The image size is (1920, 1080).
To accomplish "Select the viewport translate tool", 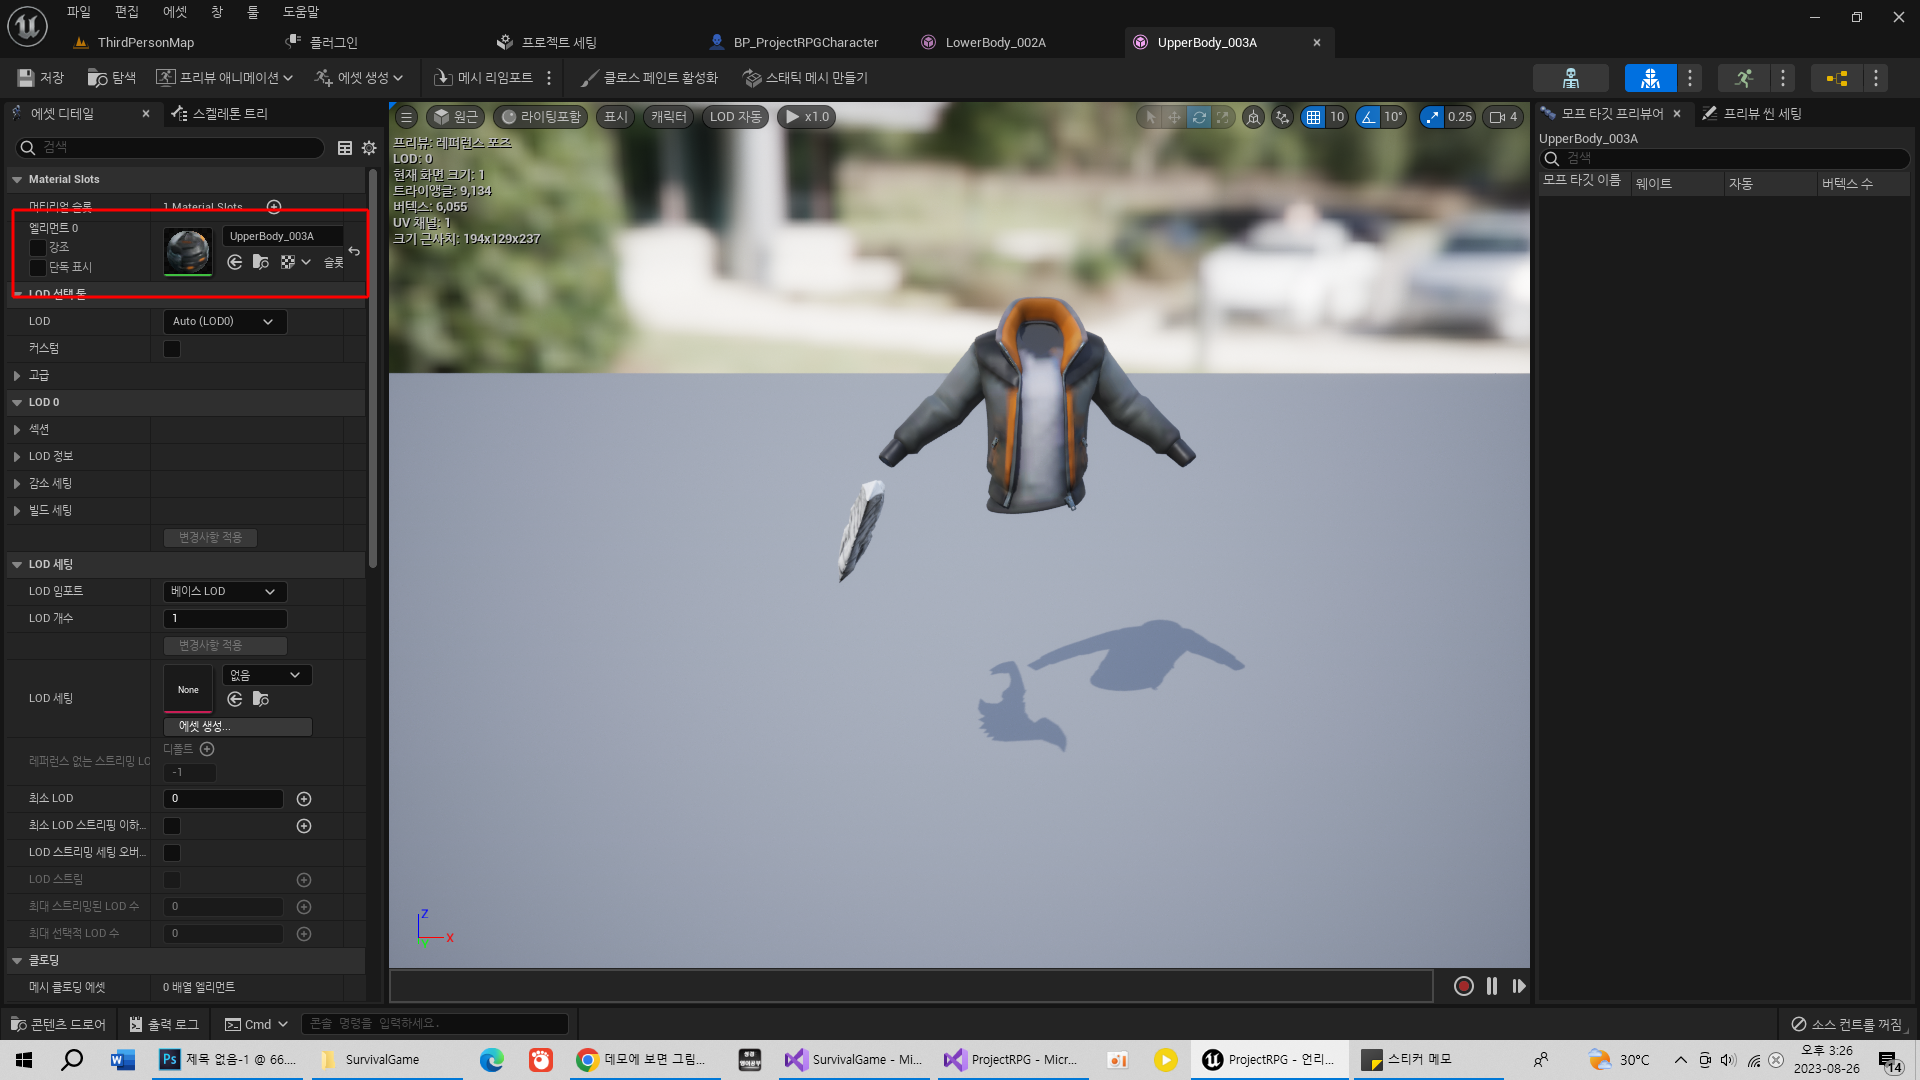I will (x=1174, y=117).
